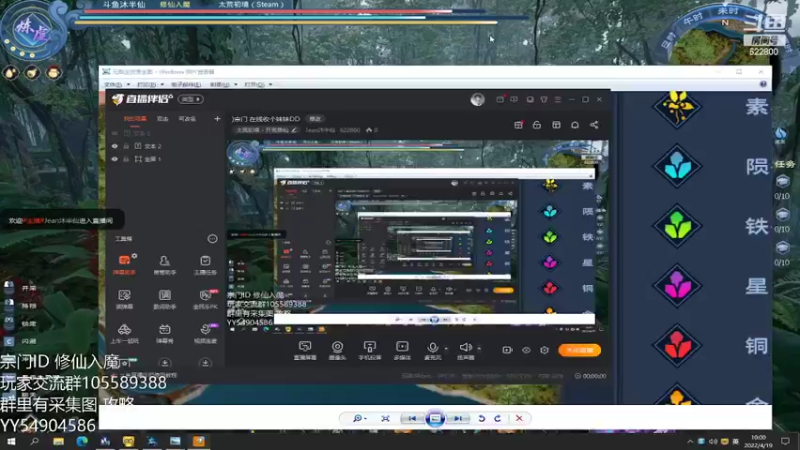
Task: Toggle the lock on the 文本 2 source
Action: click(126, 146)
